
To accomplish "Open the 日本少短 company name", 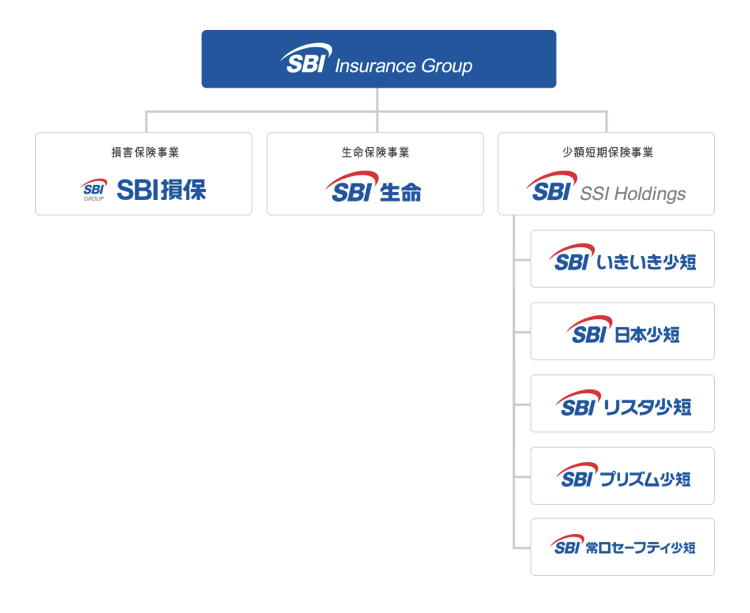I will pyautogui.click(x=647, y=335).
